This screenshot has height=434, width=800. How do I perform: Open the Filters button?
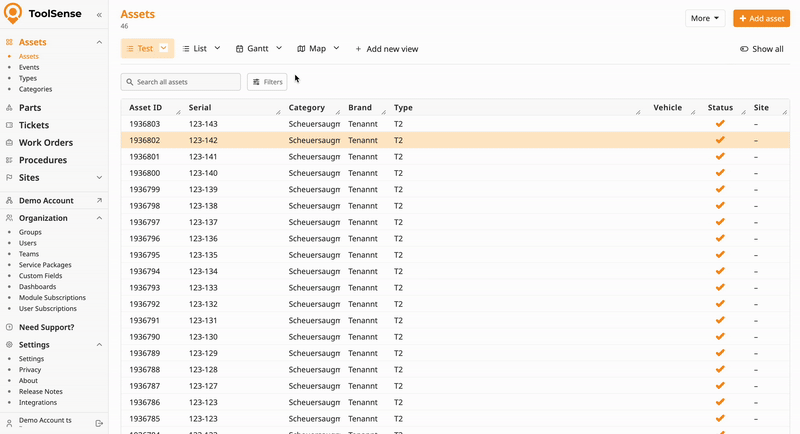(267, 82)
